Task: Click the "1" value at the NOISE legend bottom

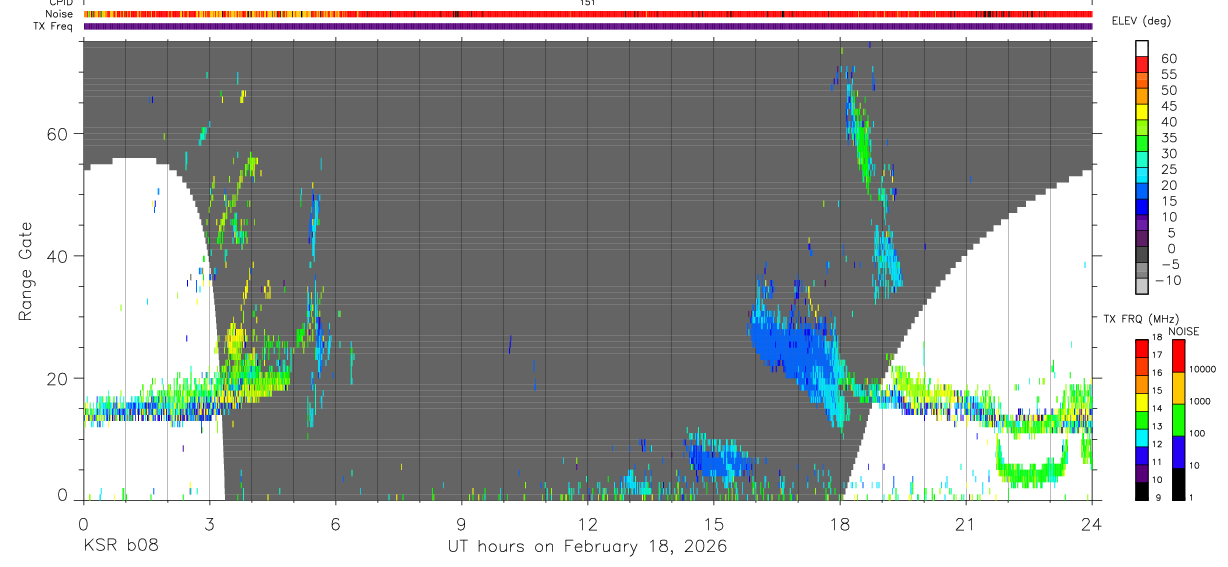Action: pos(1192,497)
